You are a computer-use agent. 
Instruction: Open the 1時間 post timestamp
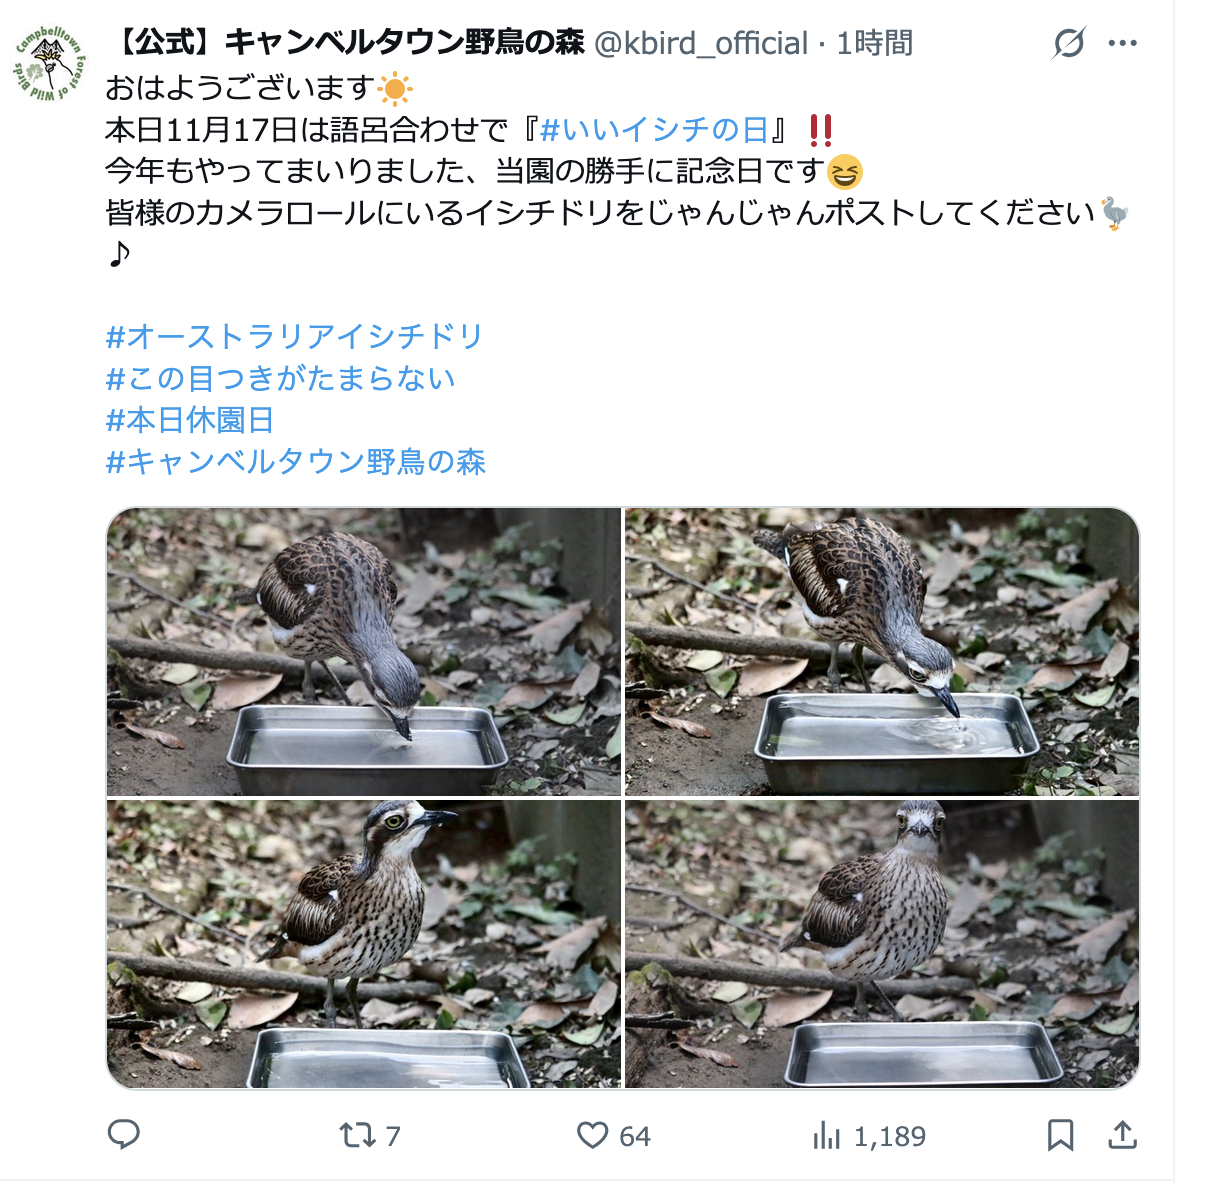(875, 43)
